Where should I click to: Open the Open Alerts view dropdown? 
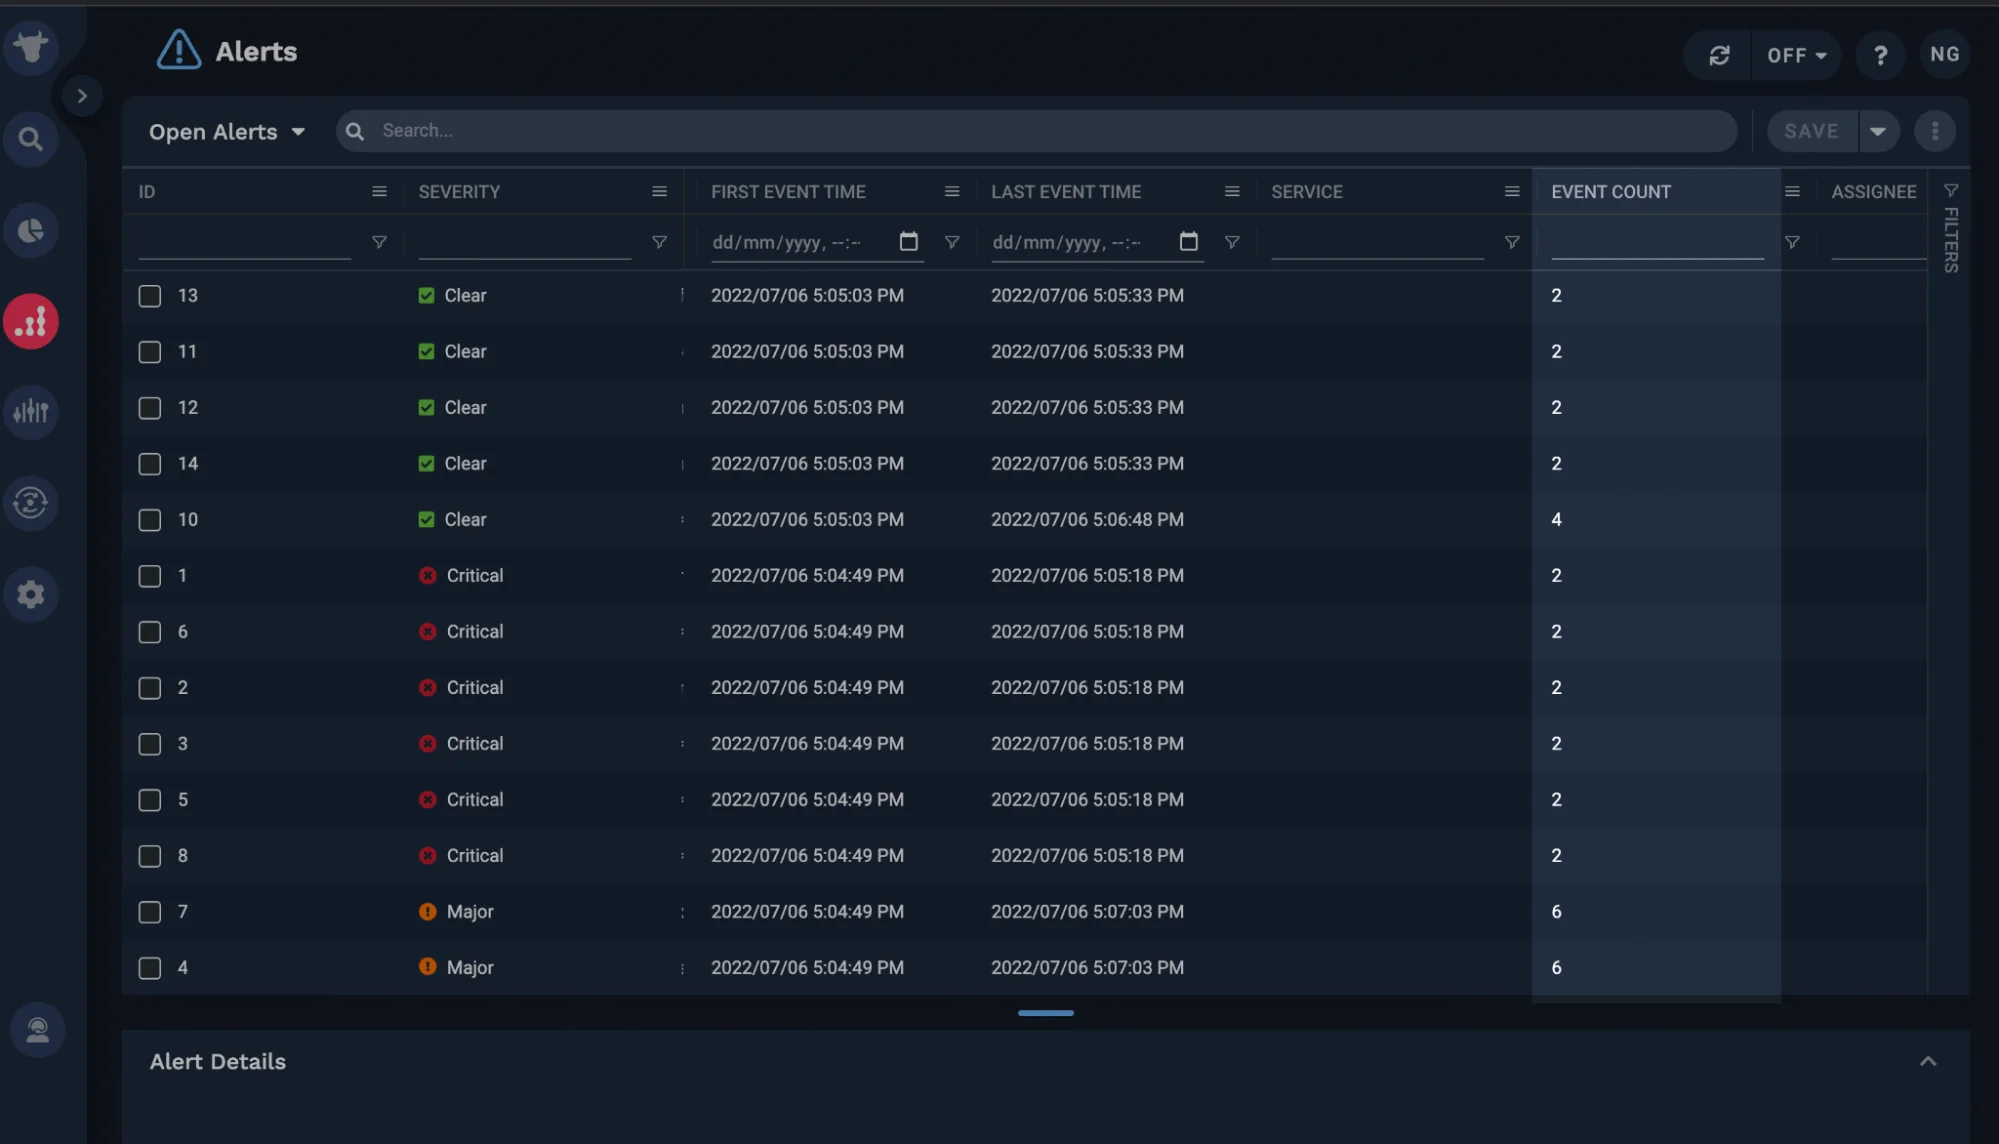click(x=227, y=132)
